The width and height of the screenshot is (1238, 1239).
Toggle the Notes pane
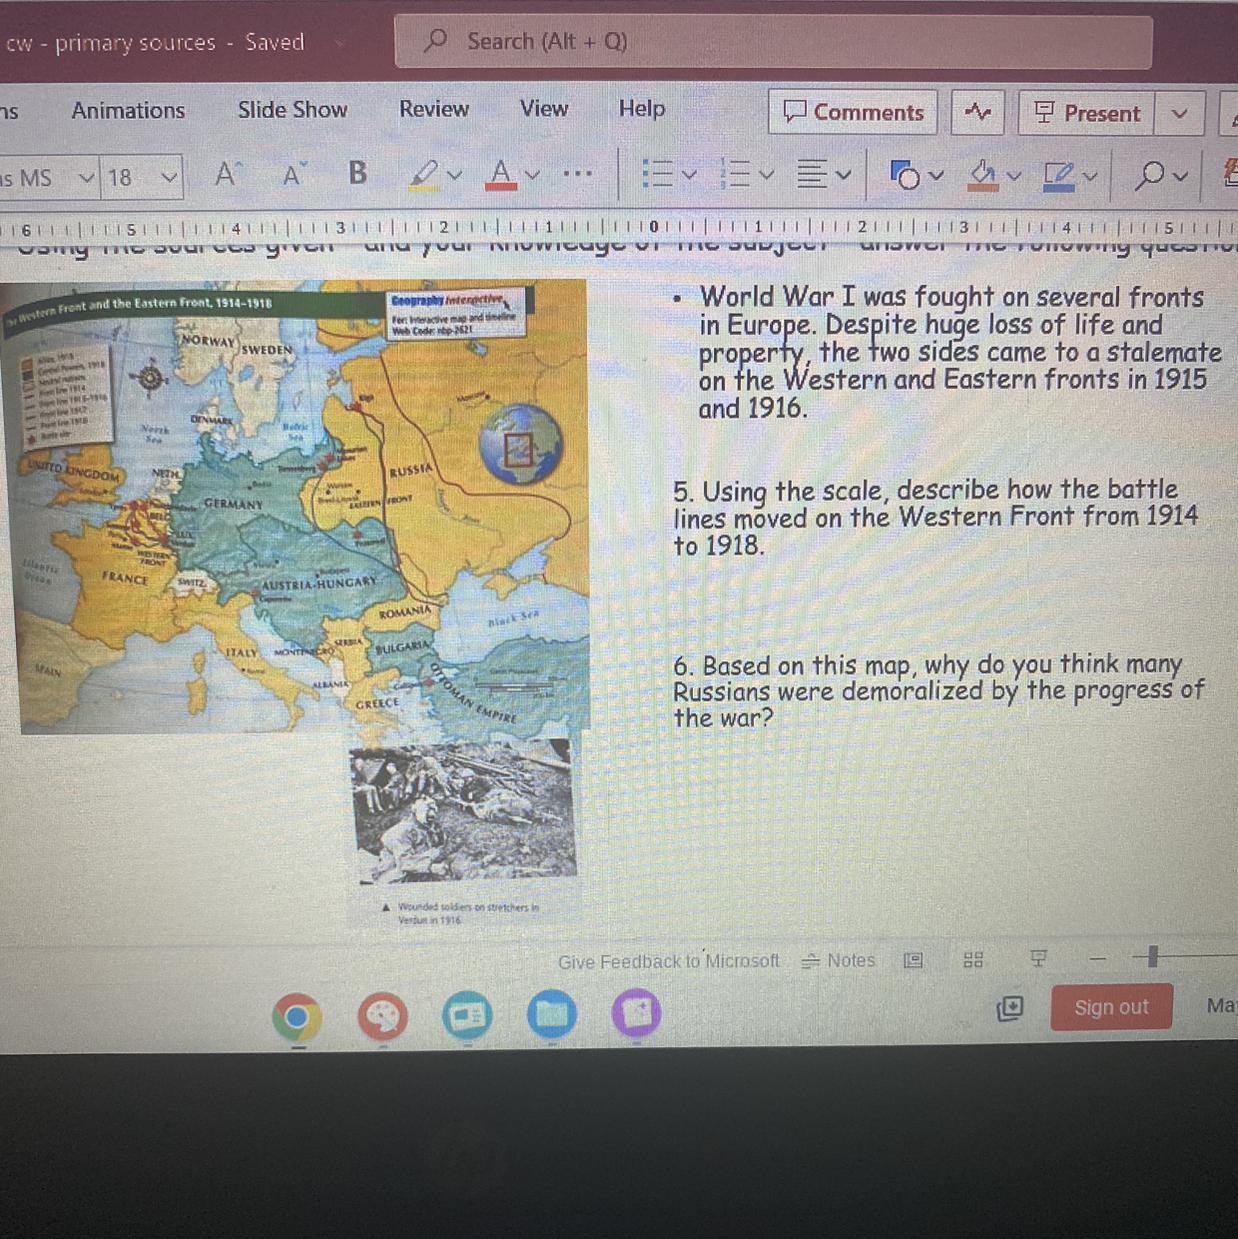tap(838, 960)
